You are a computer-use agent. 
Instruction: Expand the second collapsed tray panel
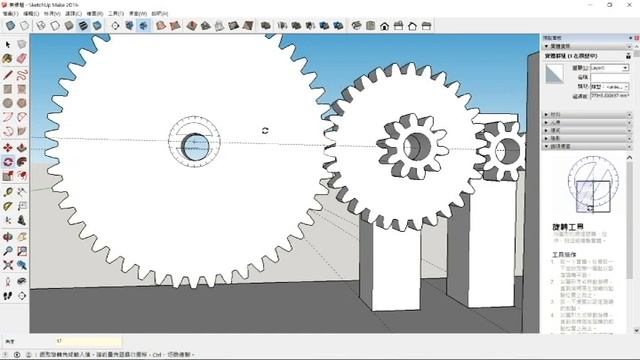pyautogui.click(x=586, y=122)
